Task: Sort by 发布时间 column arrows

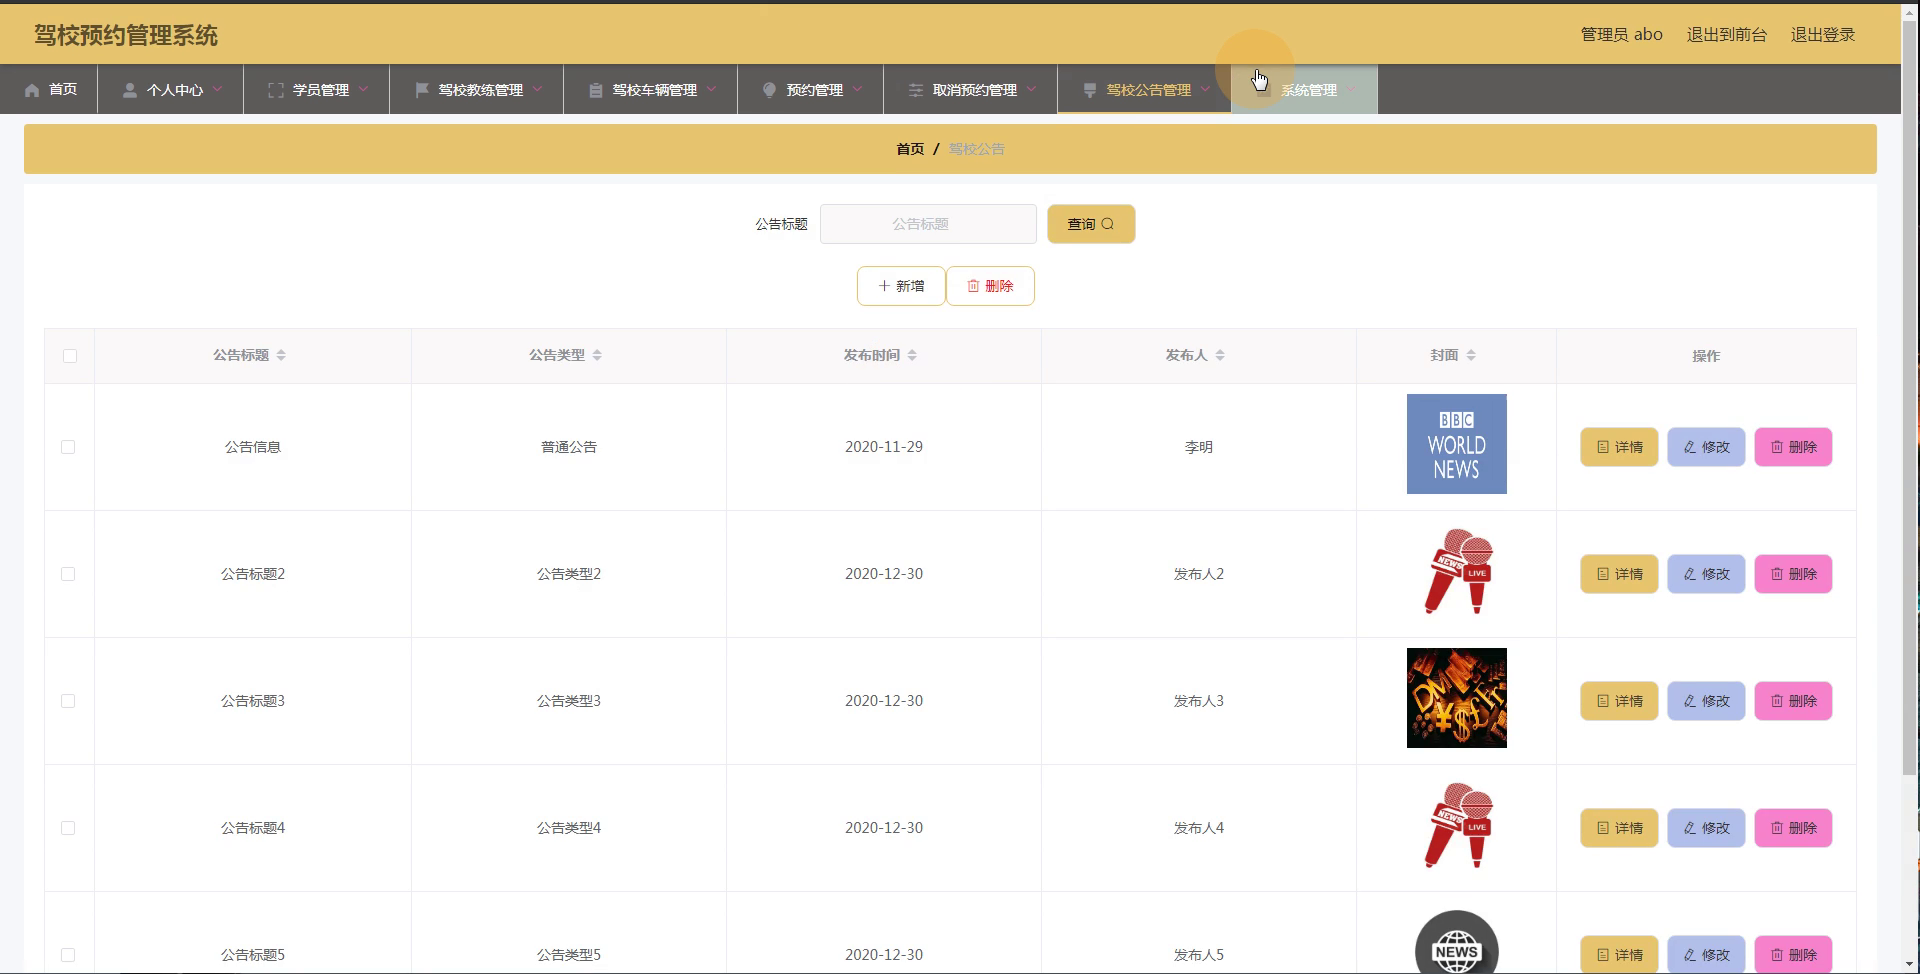Action: [x=912, y=355]
